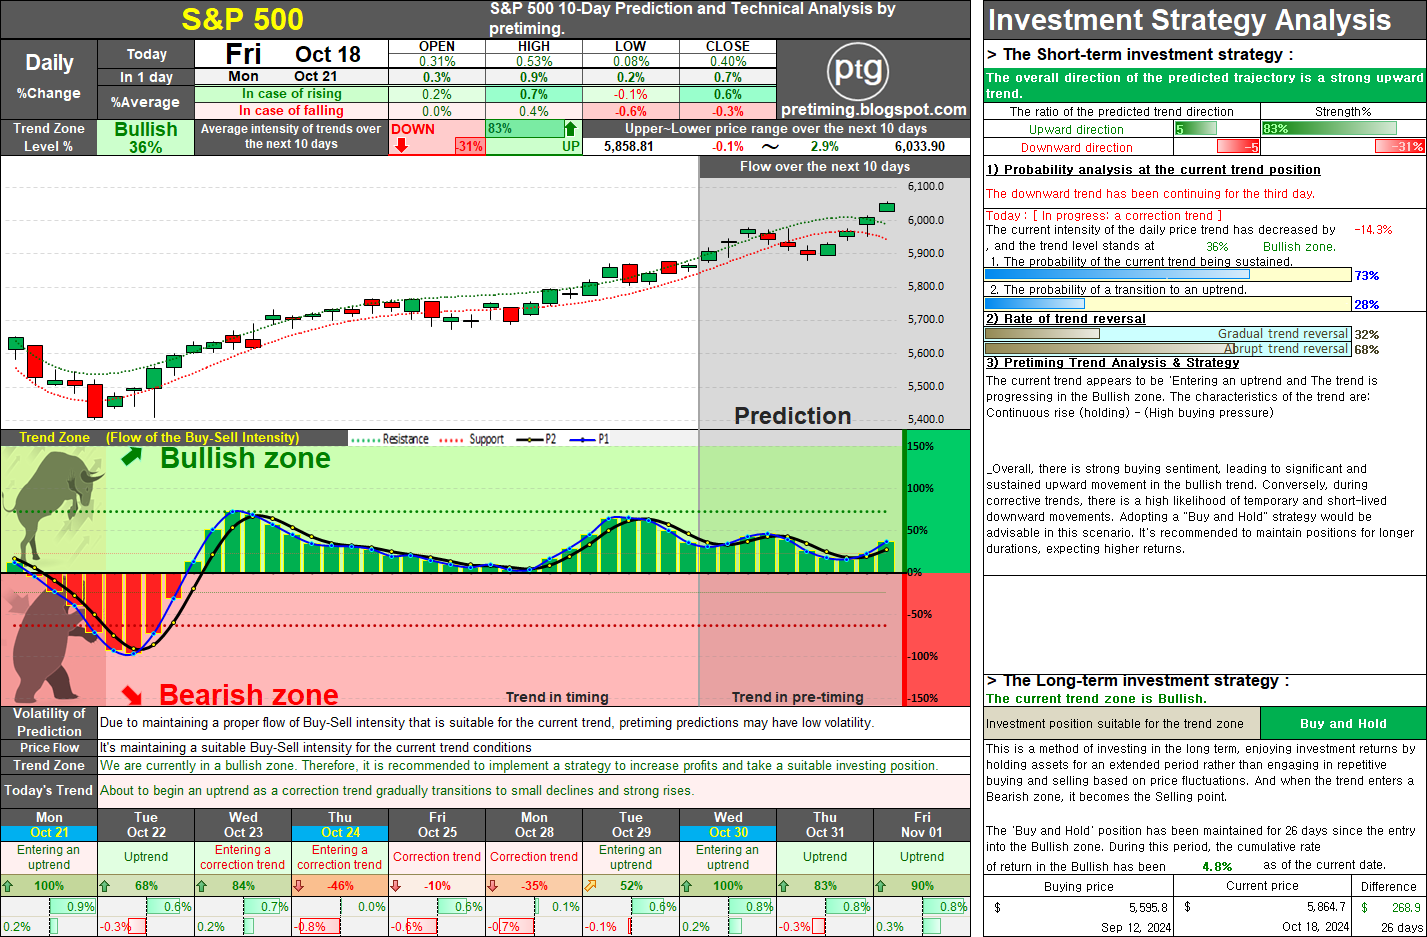Viewport: 1427px width, 937px height.
Task: Click today's HIGH value 0.53%
Action: (x=534, y=61)
